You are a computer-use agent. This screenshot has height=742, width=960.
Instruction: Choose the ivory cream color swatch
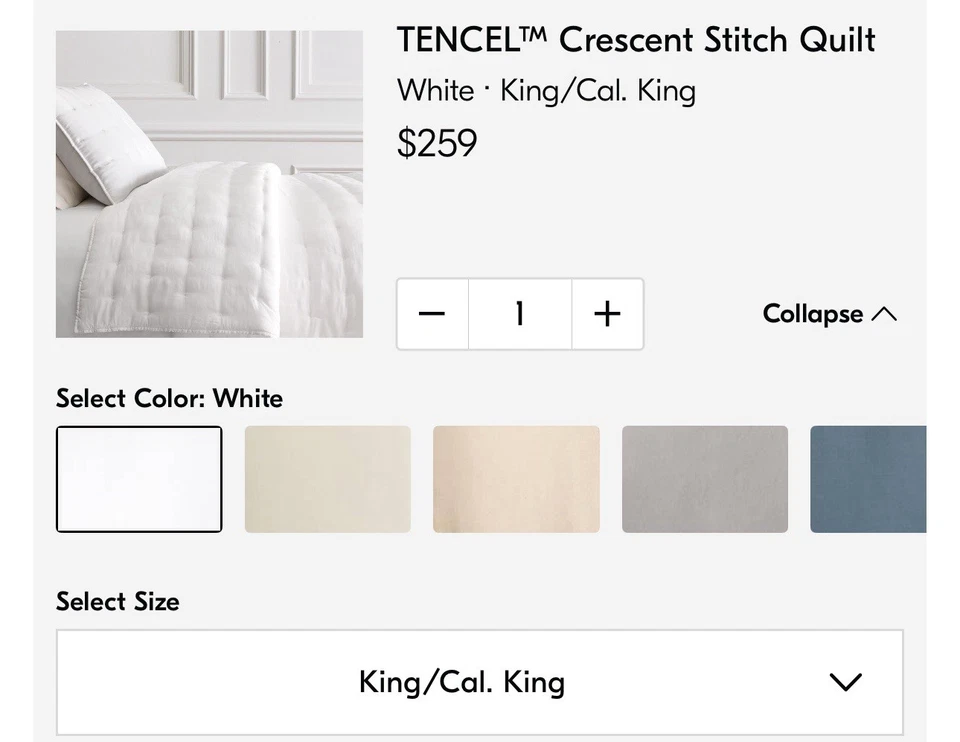327,479
